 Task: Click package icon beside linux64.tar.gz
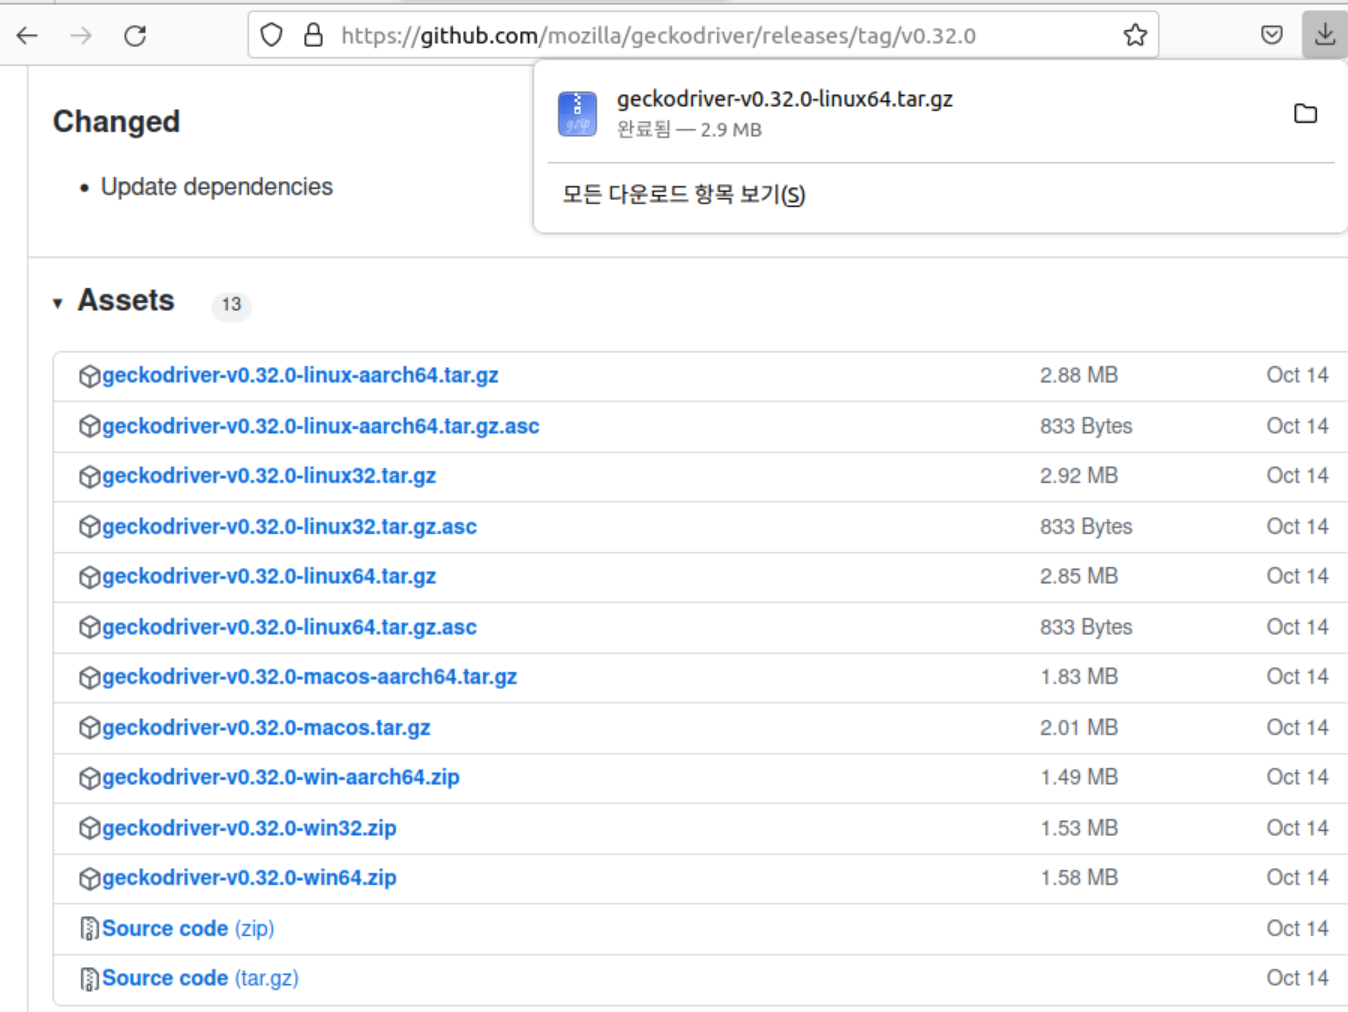tap(89, 577)
